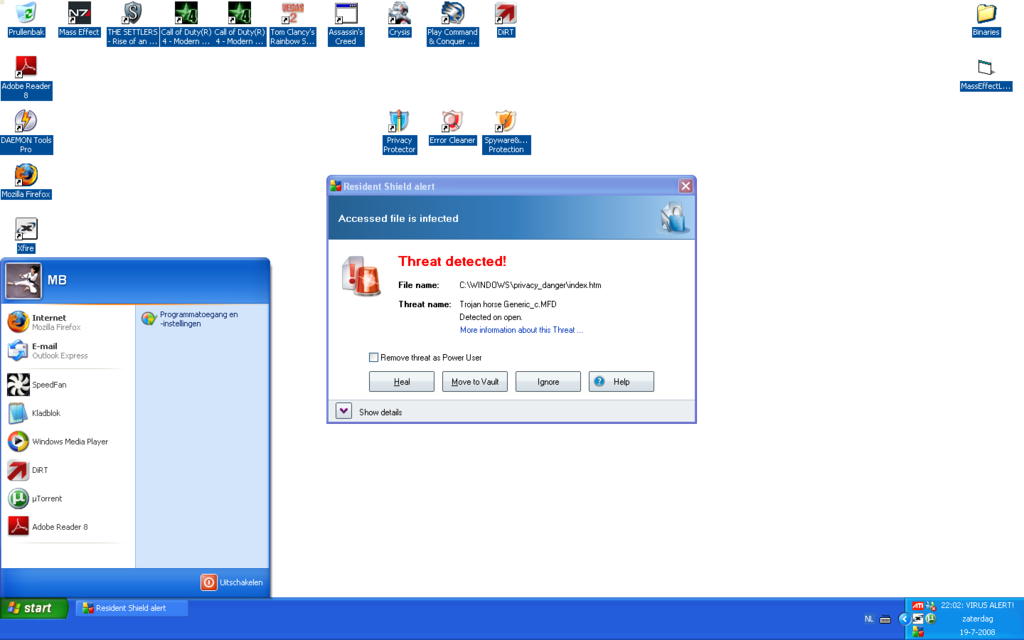Select the MassEffectL... desktop icon
This screenshot has height=640, width=1024.
point(985,74)
